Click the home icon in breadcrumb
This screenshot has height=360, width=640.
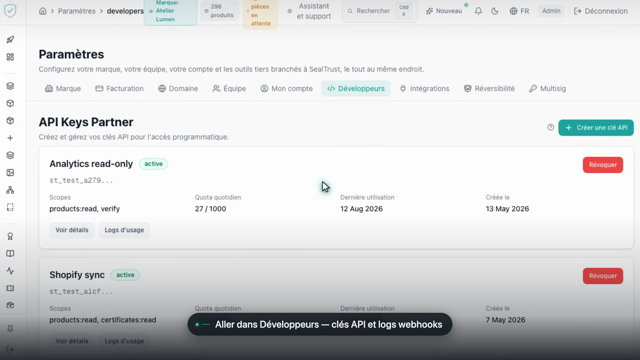[42, 11]
